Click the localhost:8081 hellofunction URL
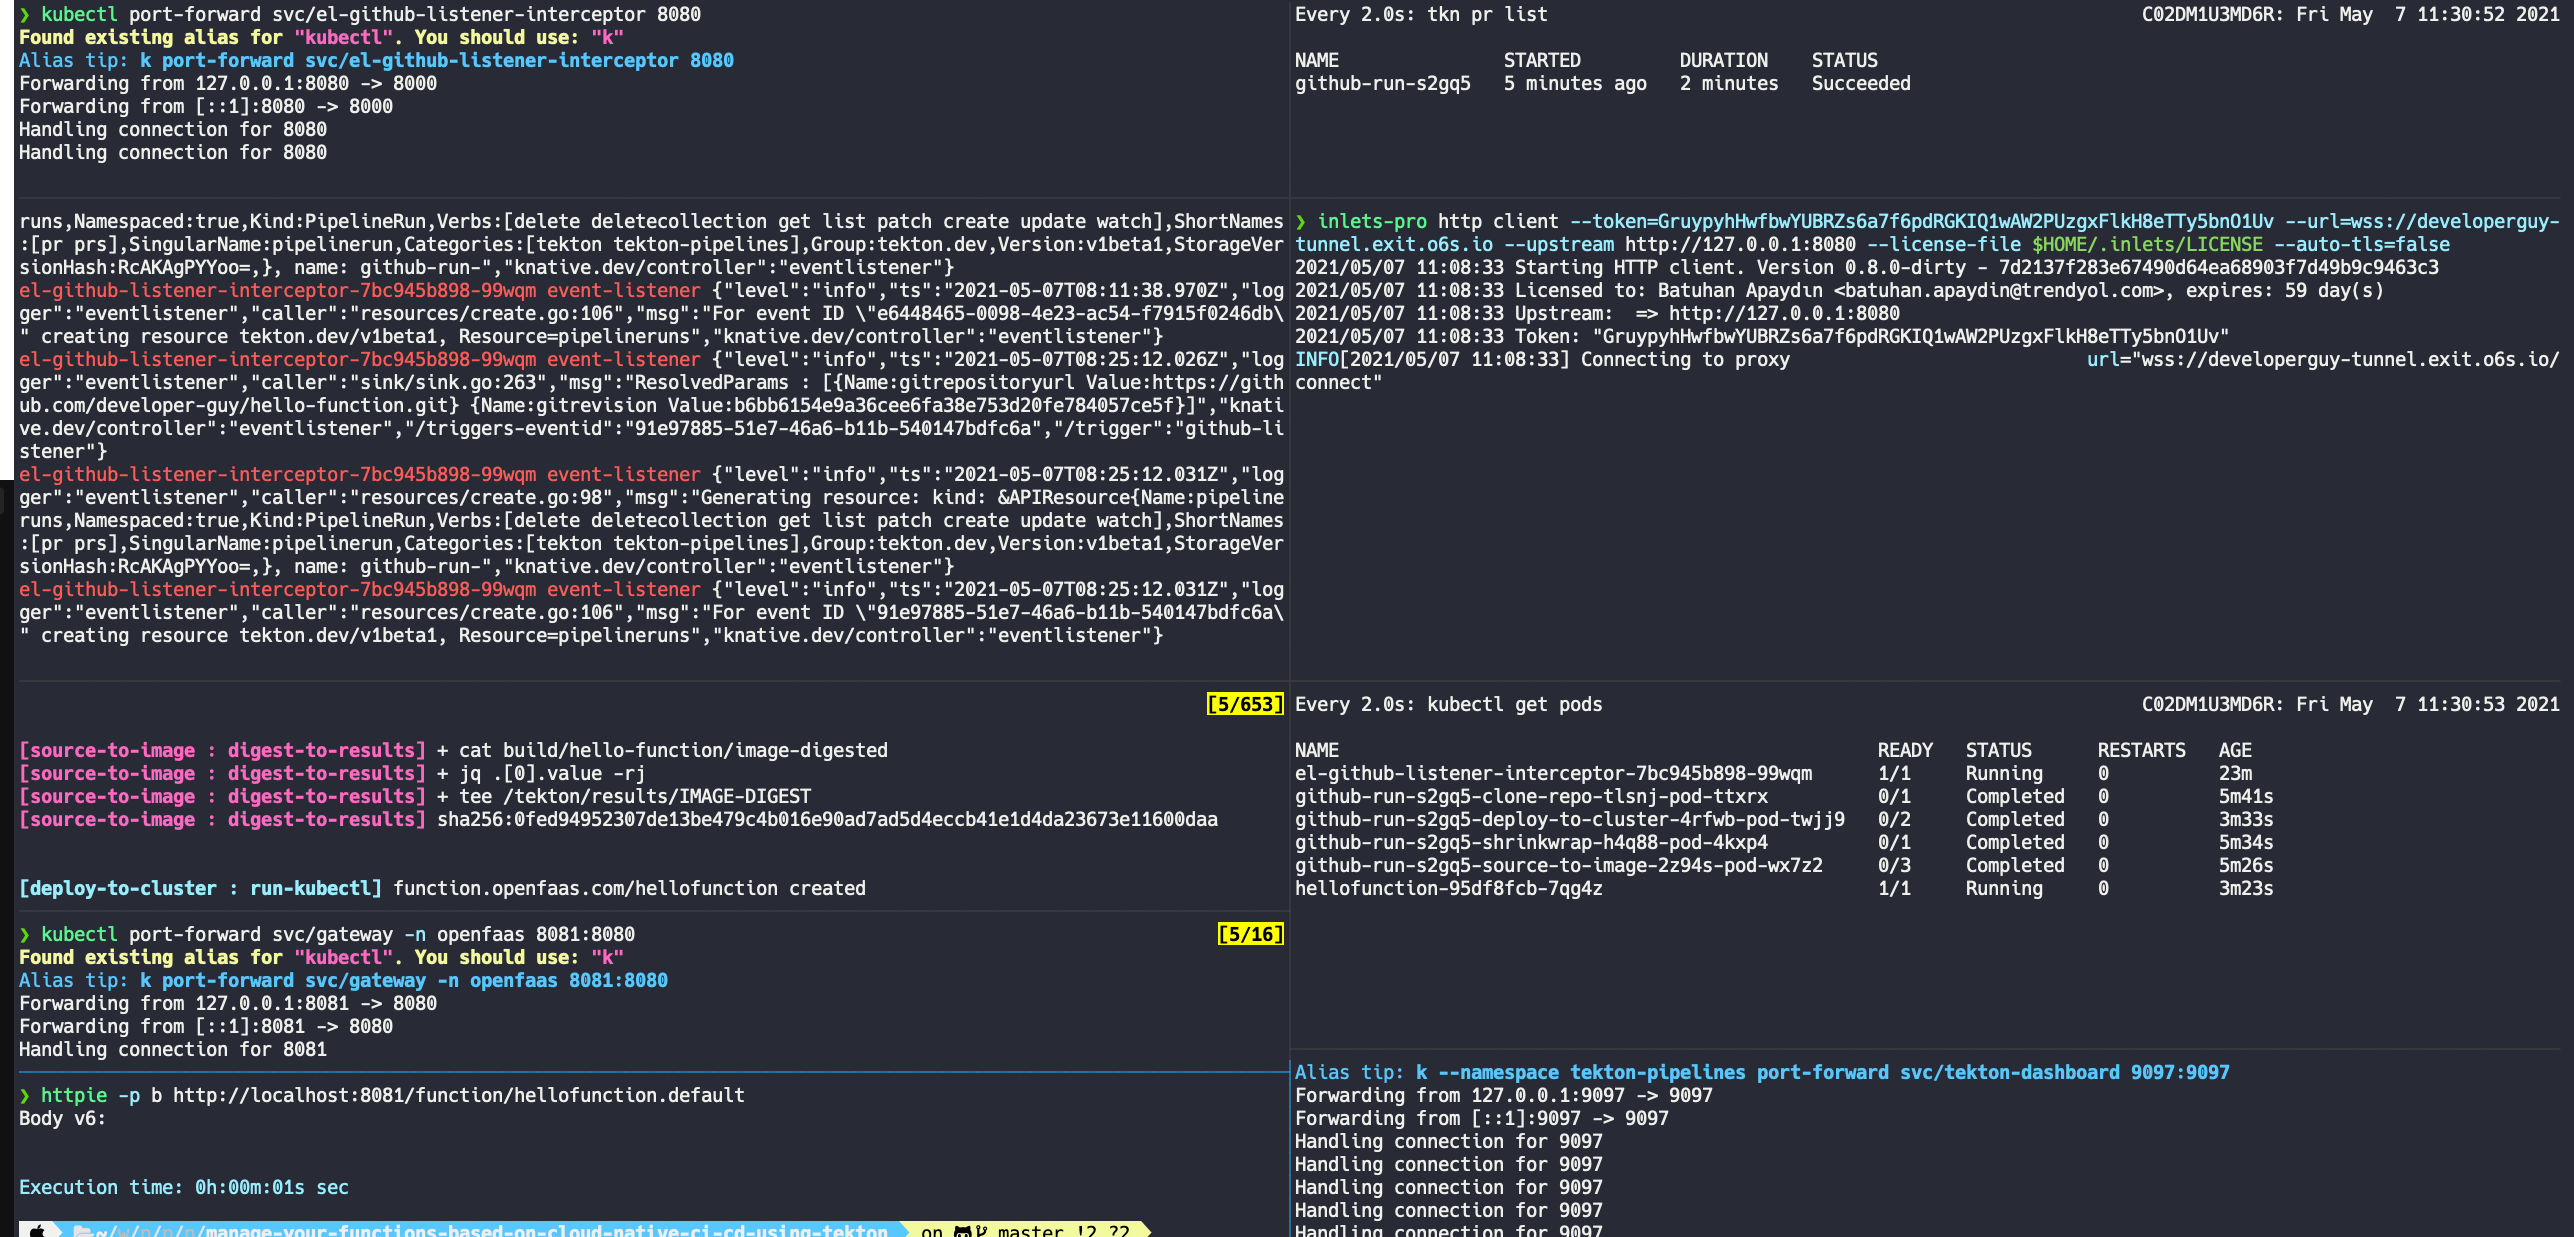Screen dimensions: 2574x1237 pos(458,1095)
